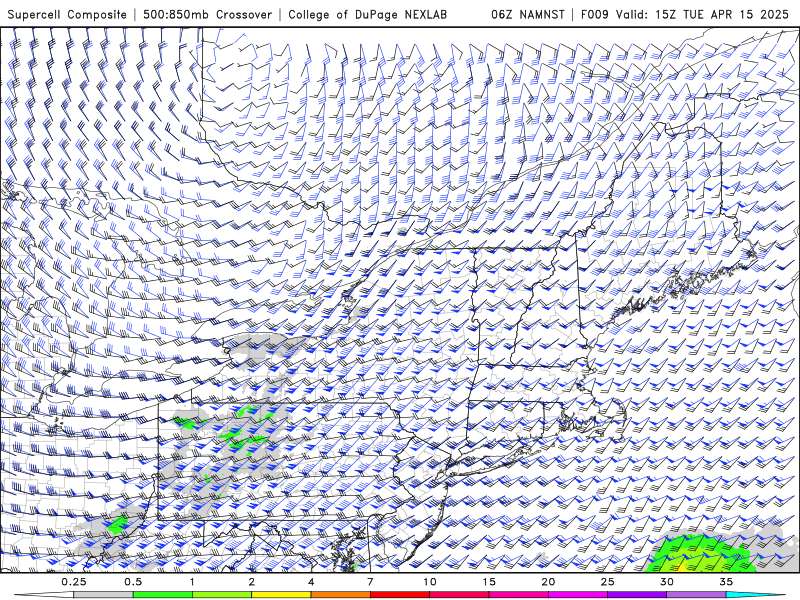Select the yellow legend swatch between 2 and 4
This screenshot has height=600, width=800.
click(281, 595)
